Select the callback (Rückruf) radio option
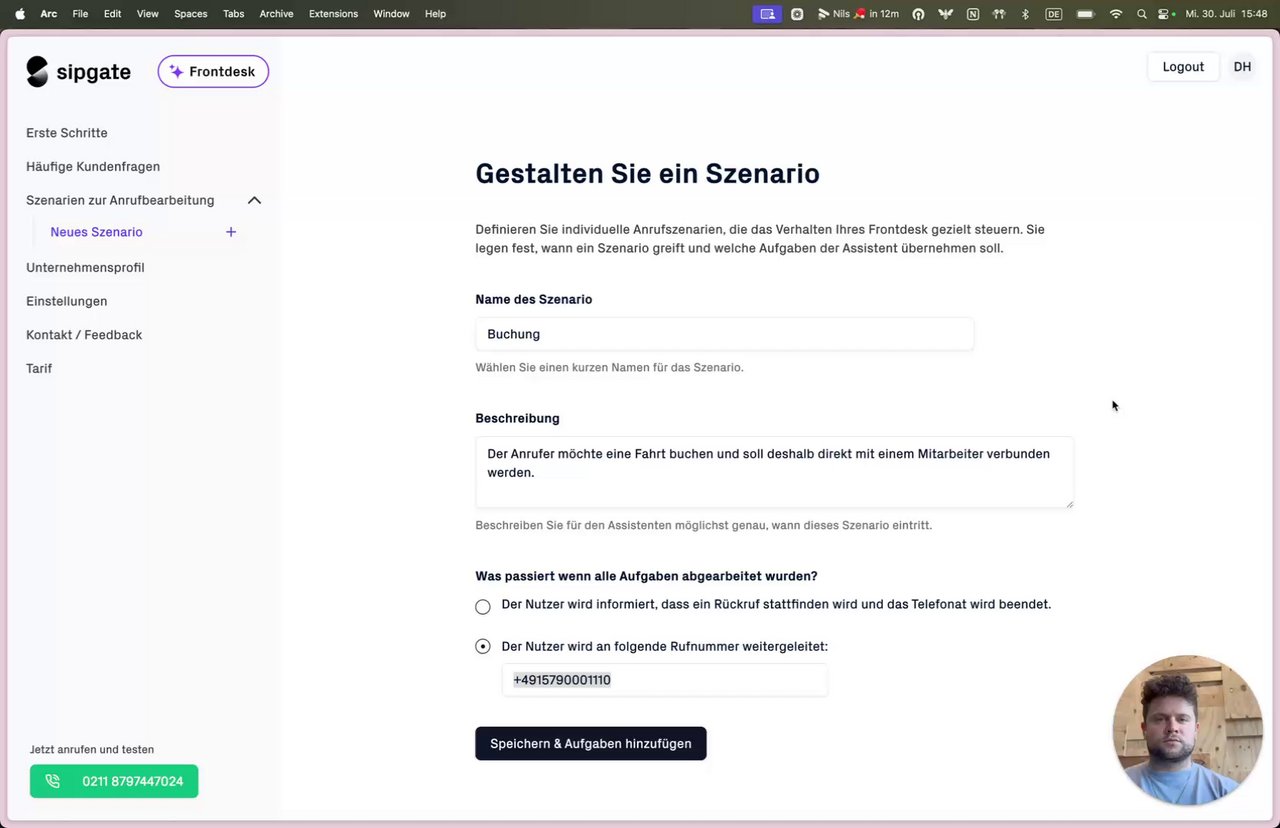The height and width of the screenshot is (828, 1280). tap(483, 606)
